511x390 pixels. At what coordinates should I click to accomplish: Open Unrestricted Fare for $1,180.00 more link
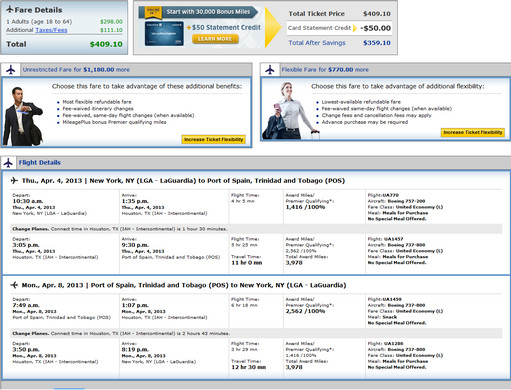click(x=76, y=70)
